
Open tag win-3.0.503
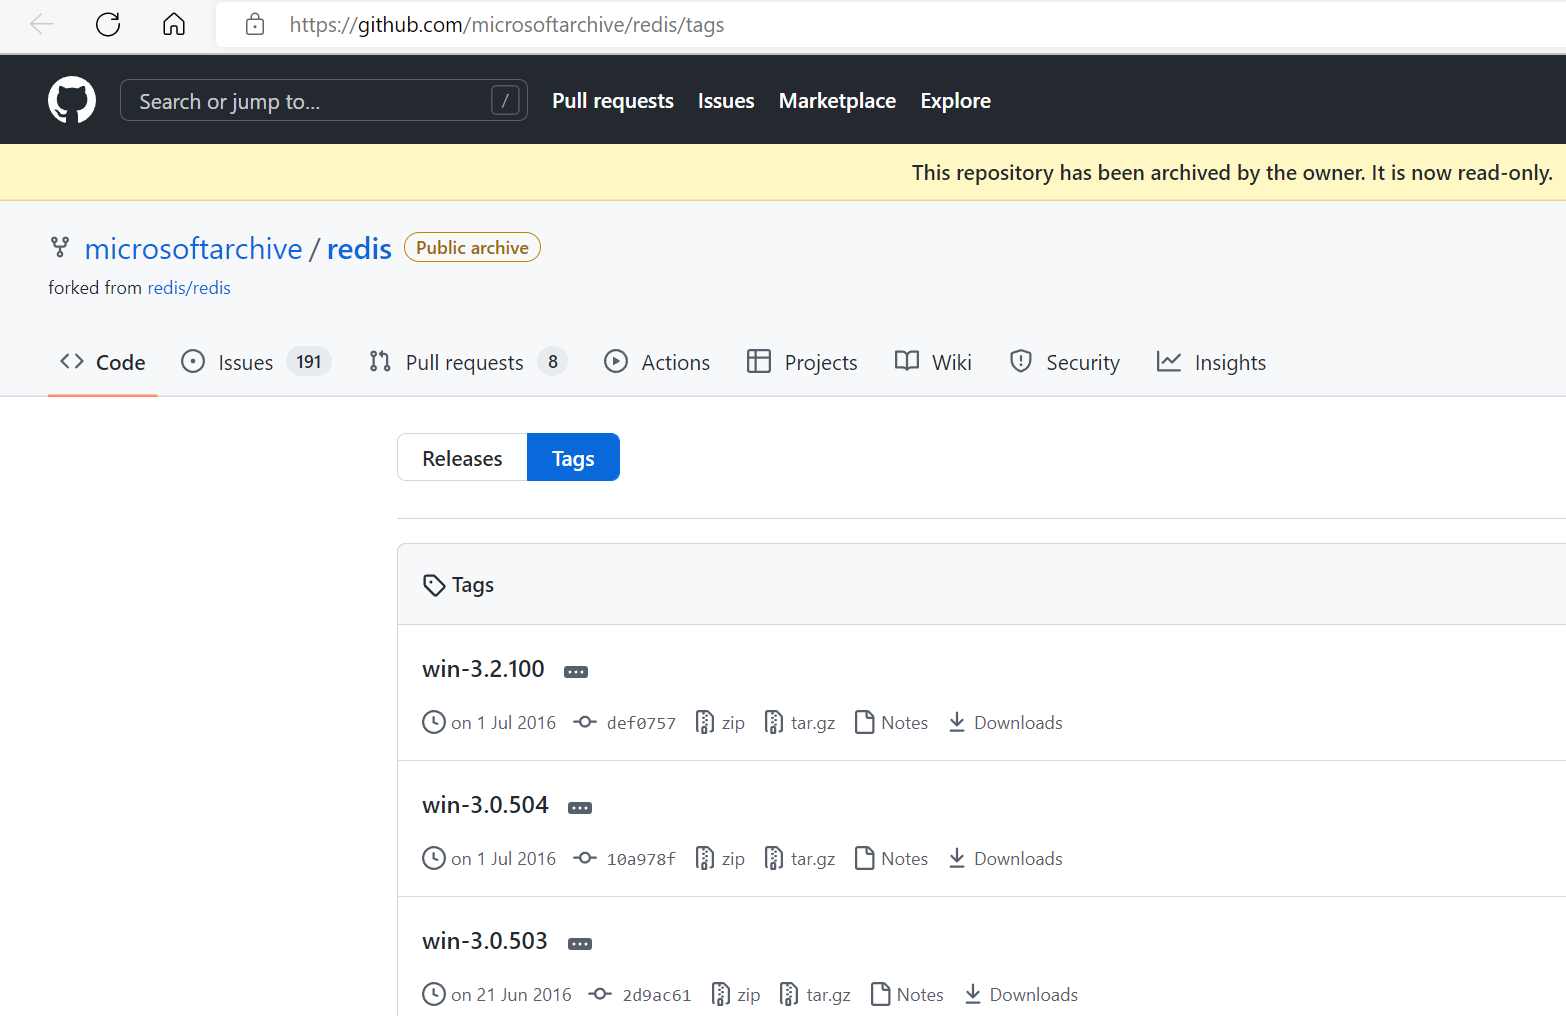(x=485, y=941)
